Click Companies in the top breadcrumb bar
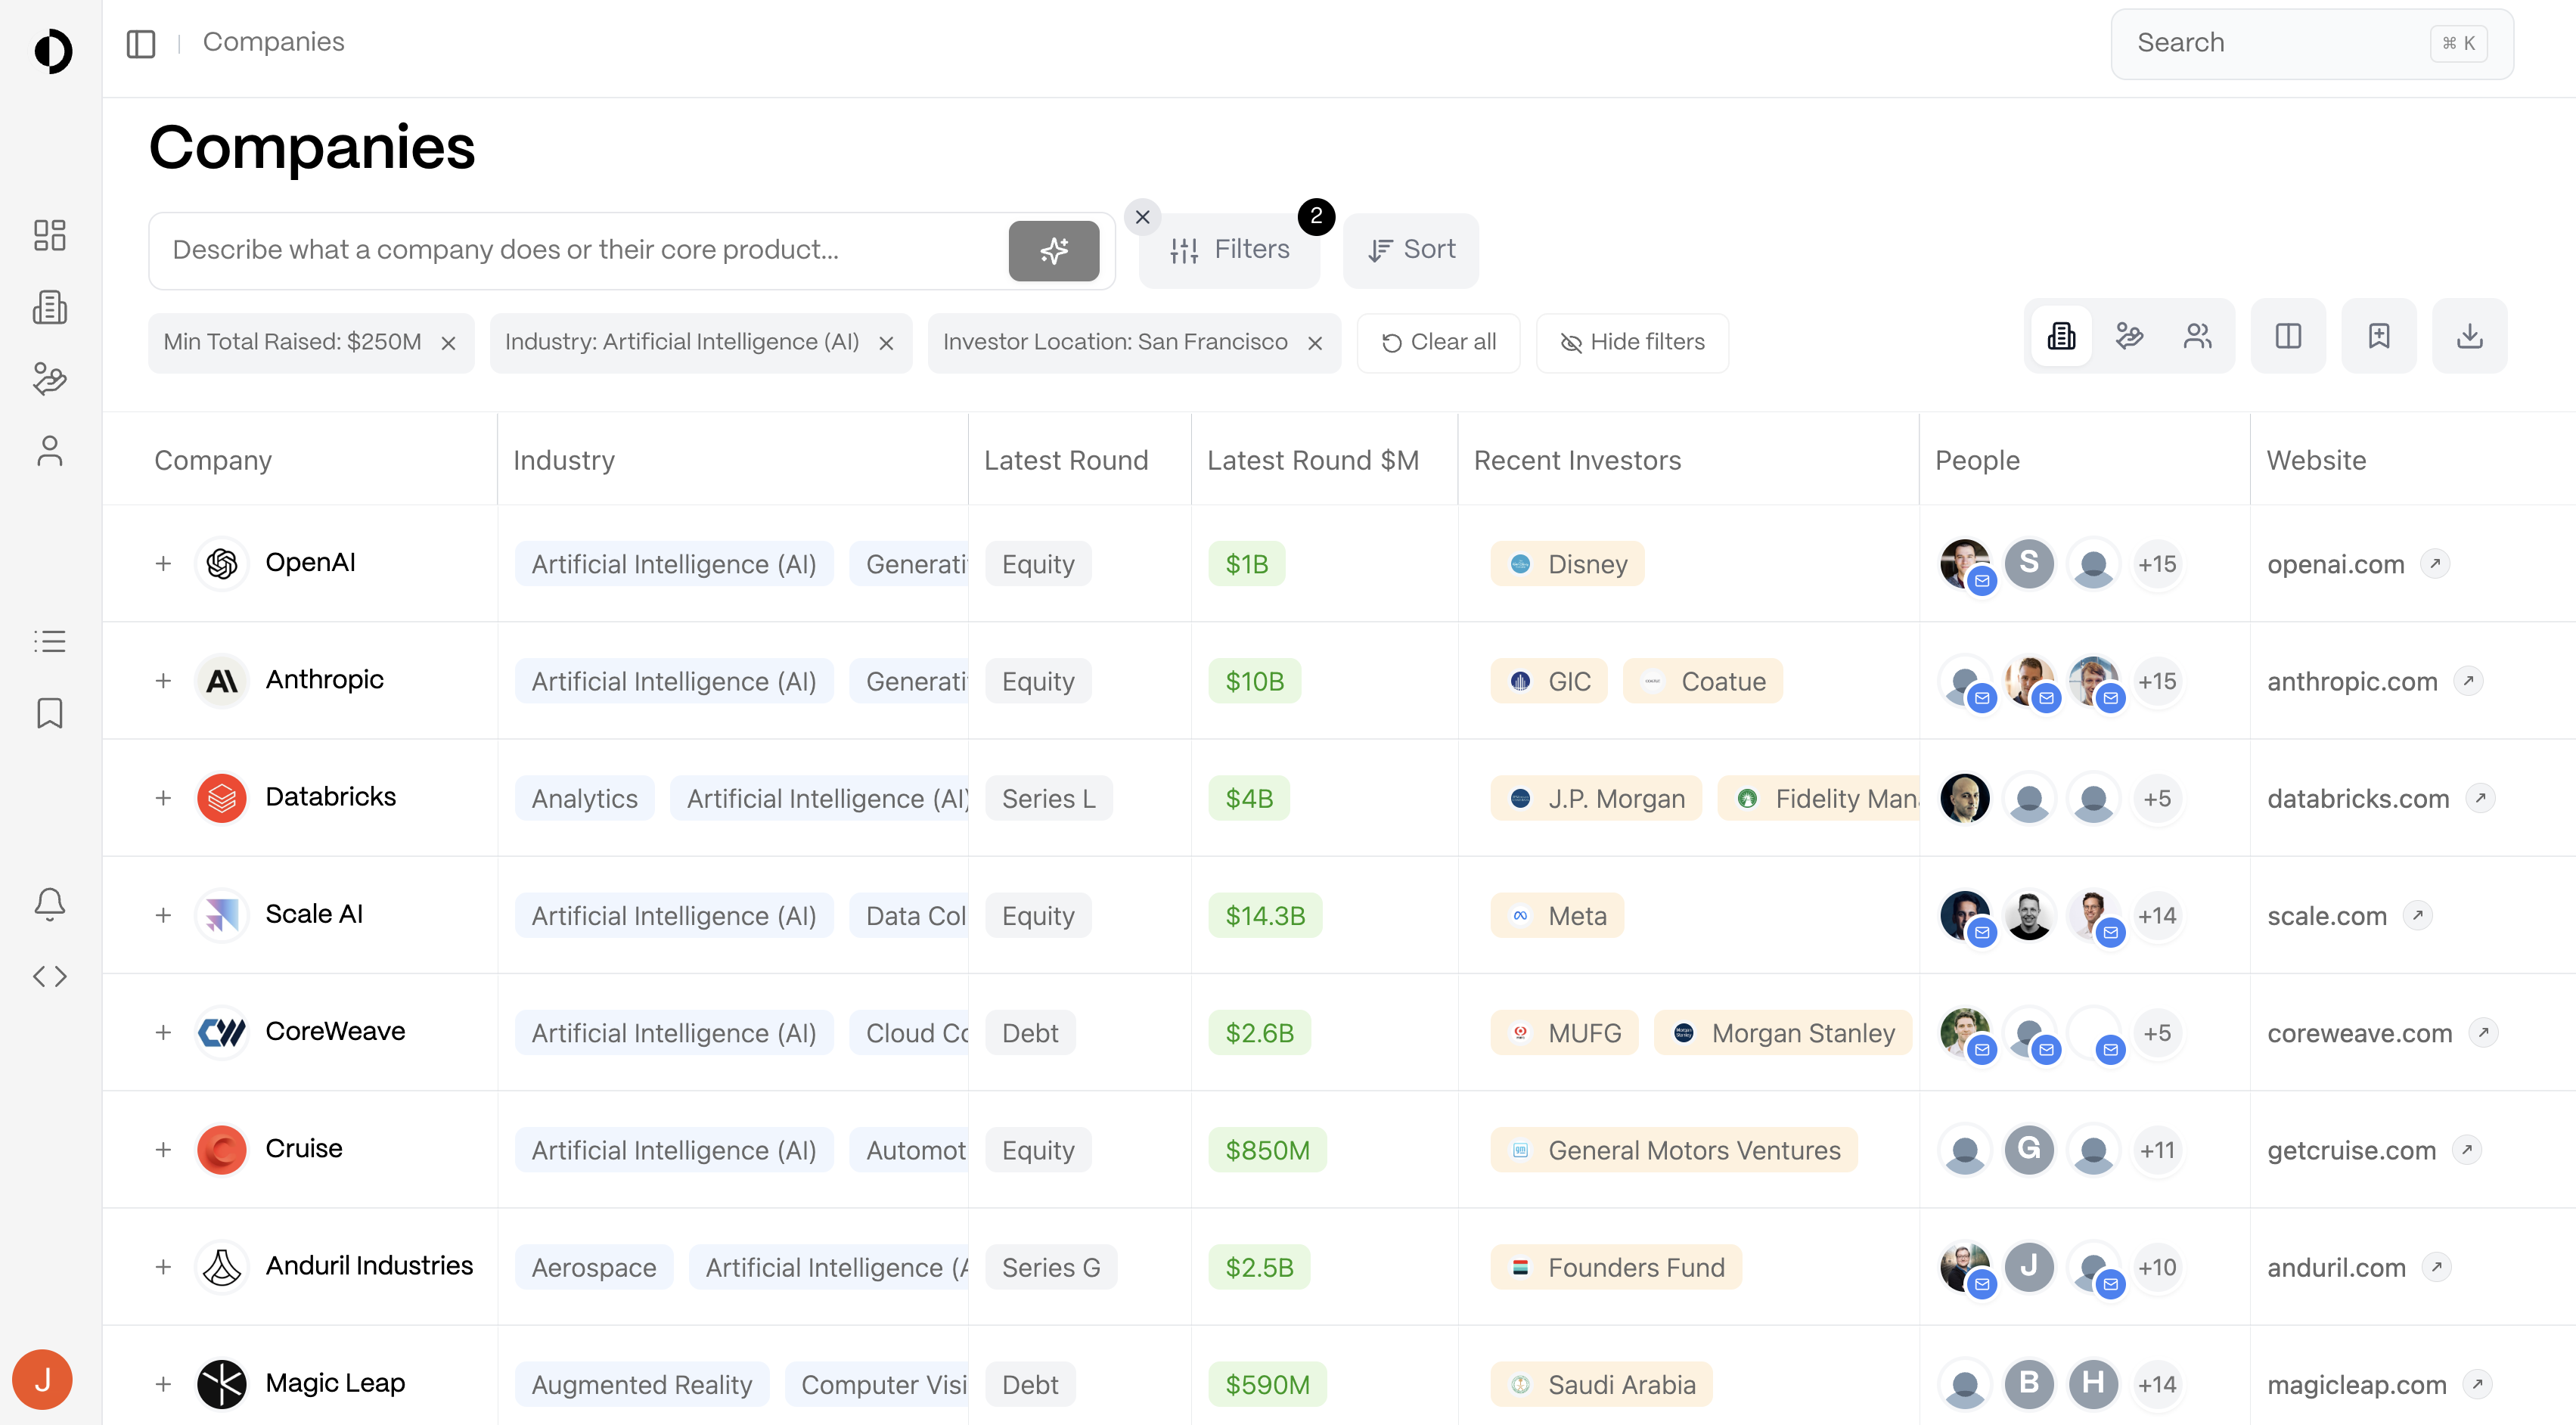 (x=273, y=42)
